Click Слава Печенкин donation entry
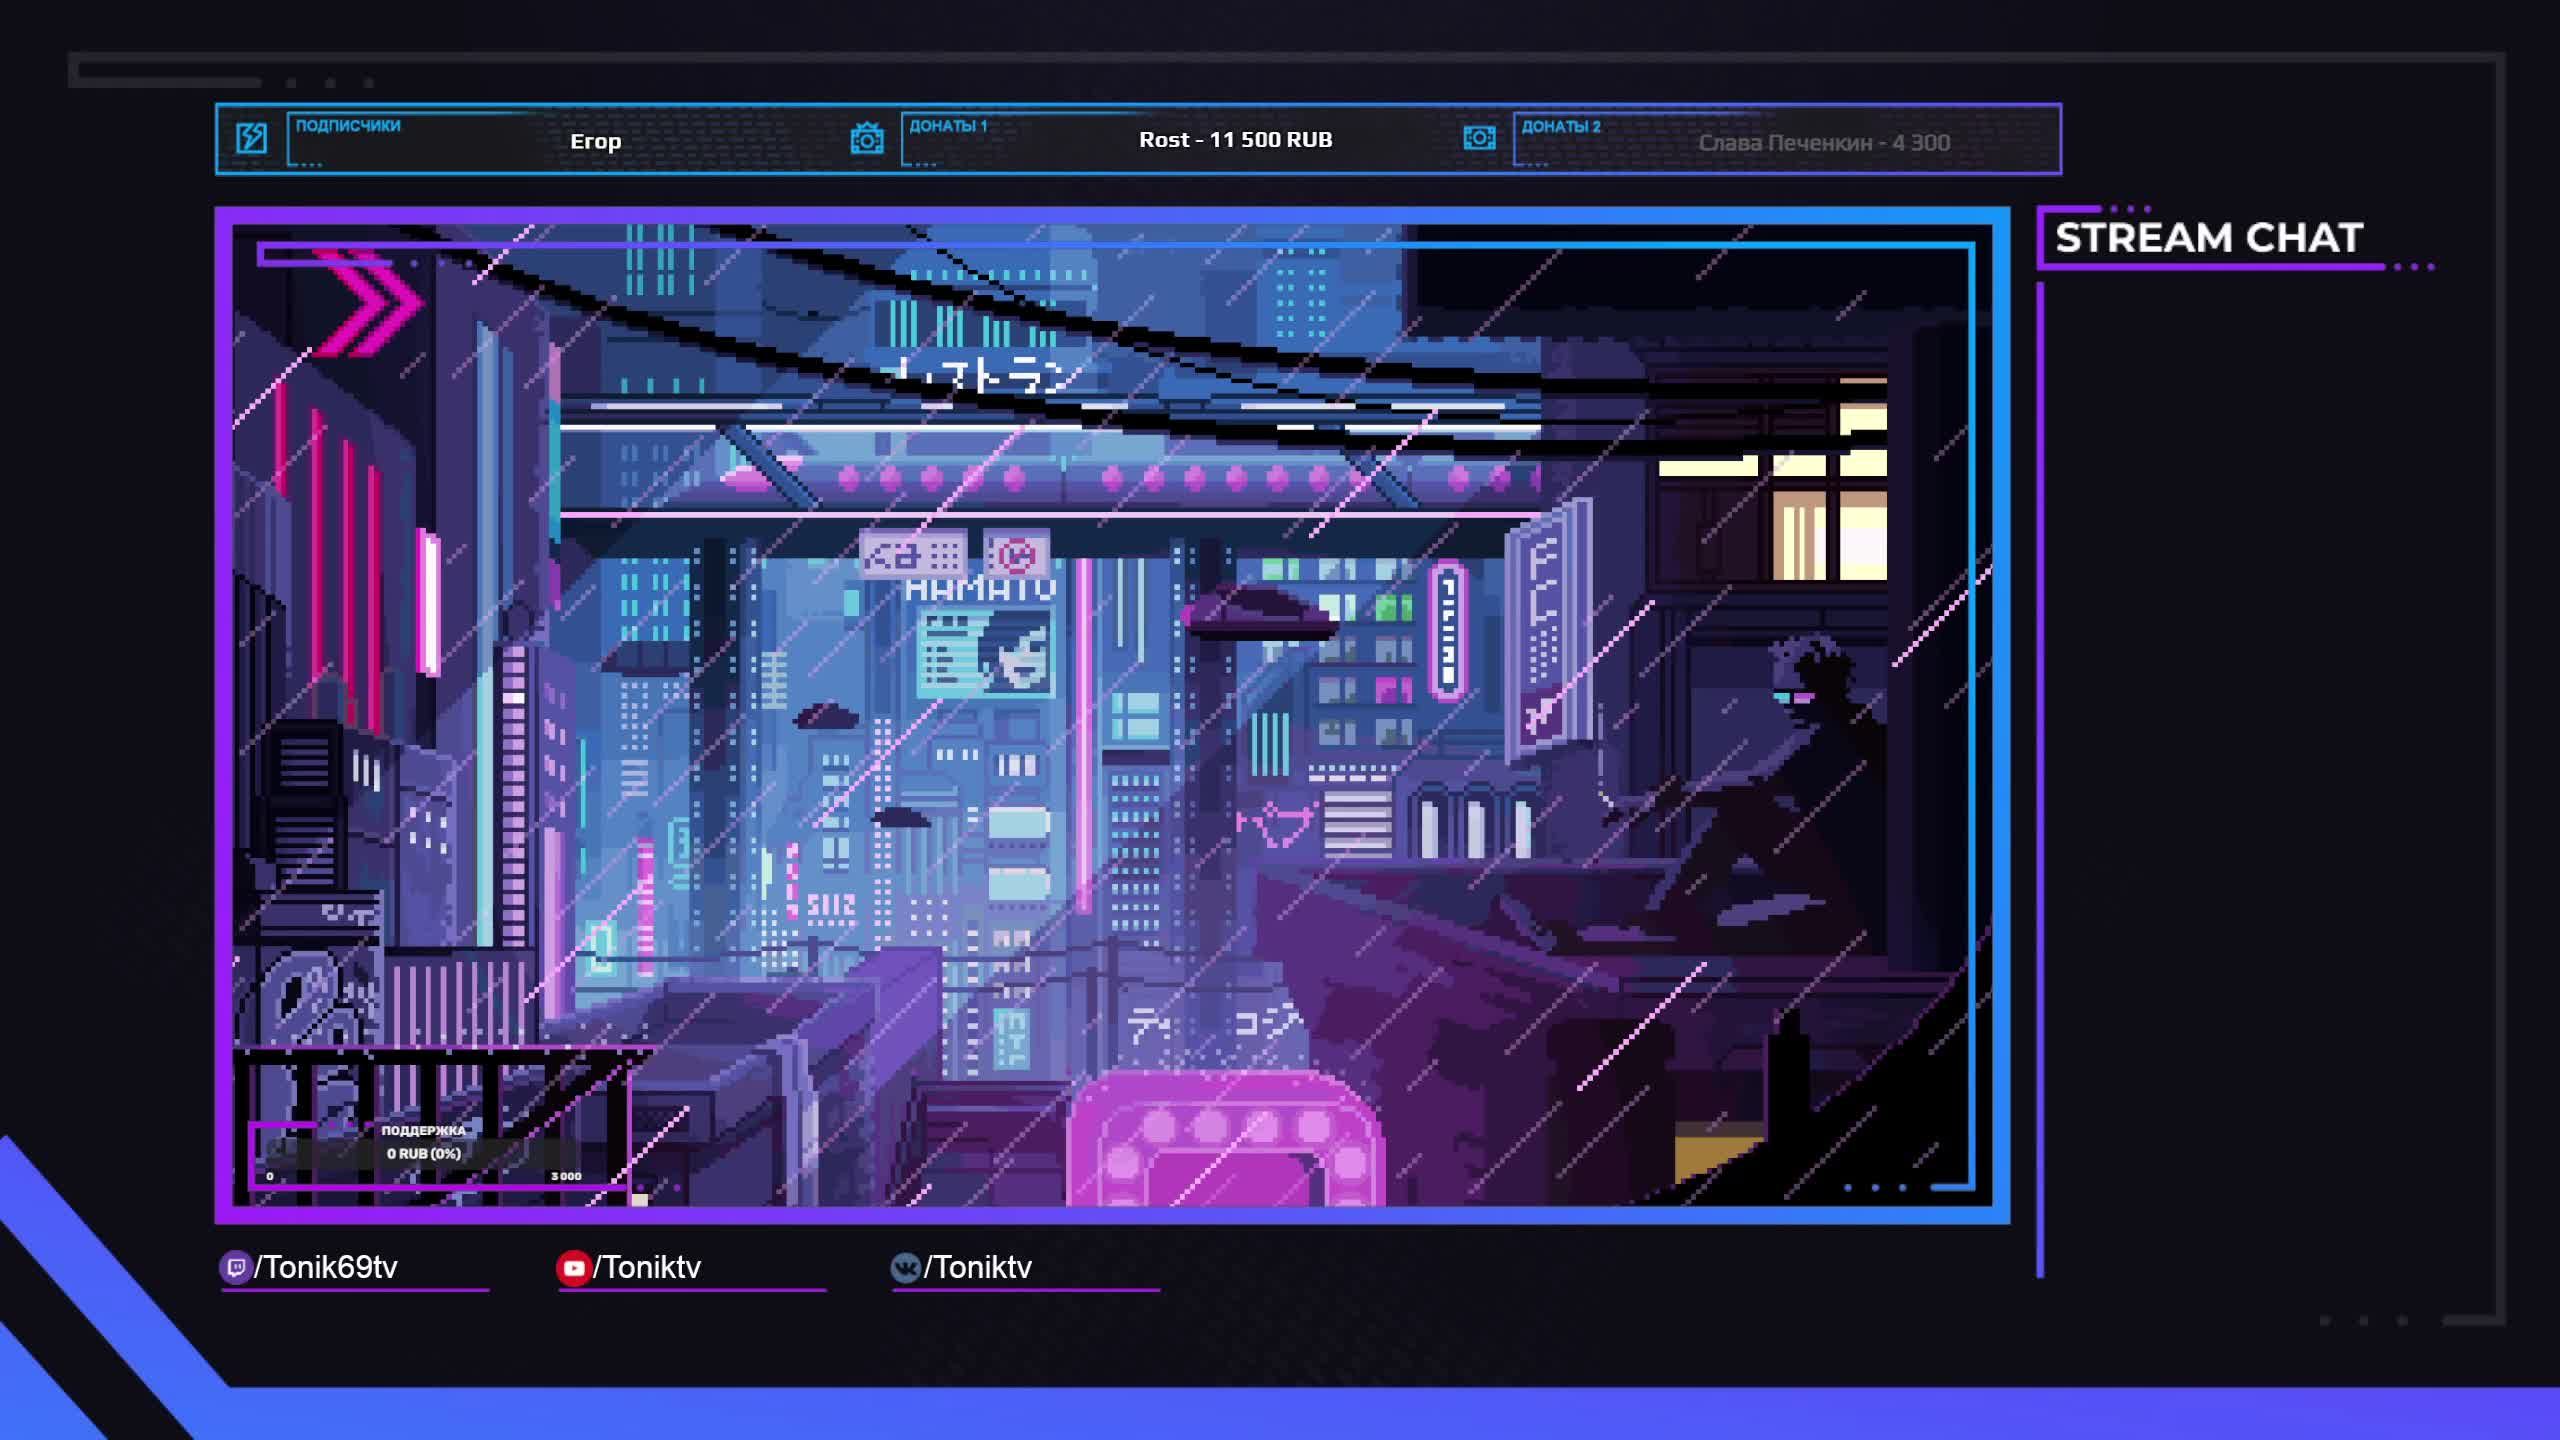2560x1440 pixels. click(x=1823, y=143)
